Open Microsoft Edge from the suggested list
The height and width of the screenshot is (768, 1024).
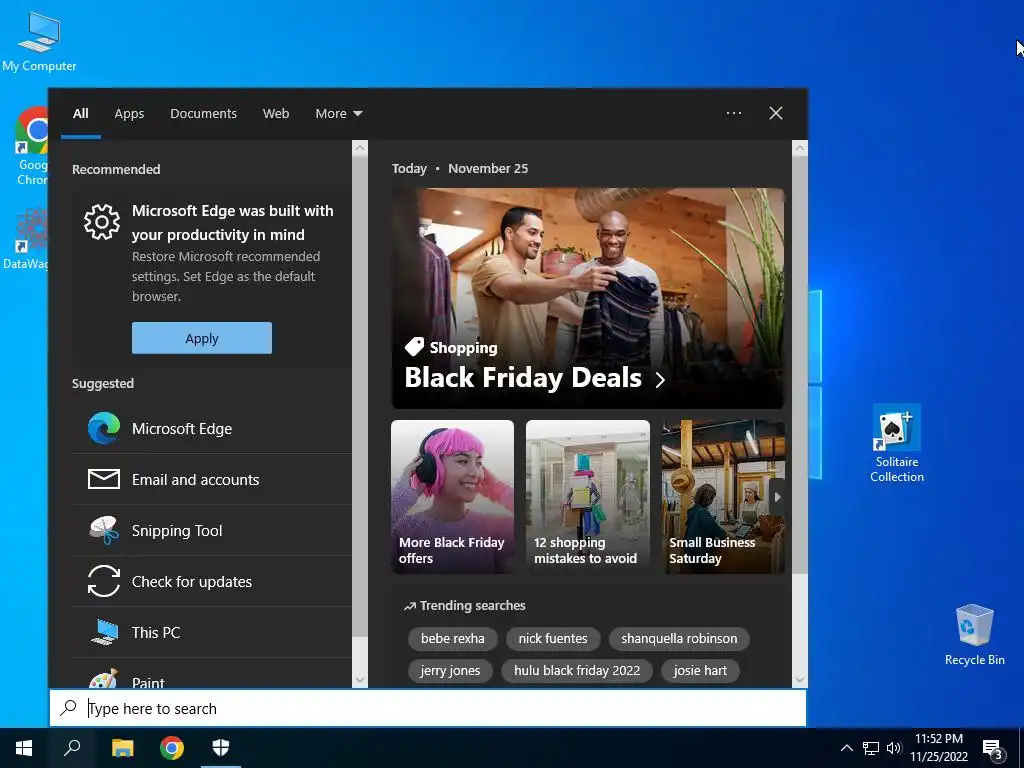click(212, 428)
